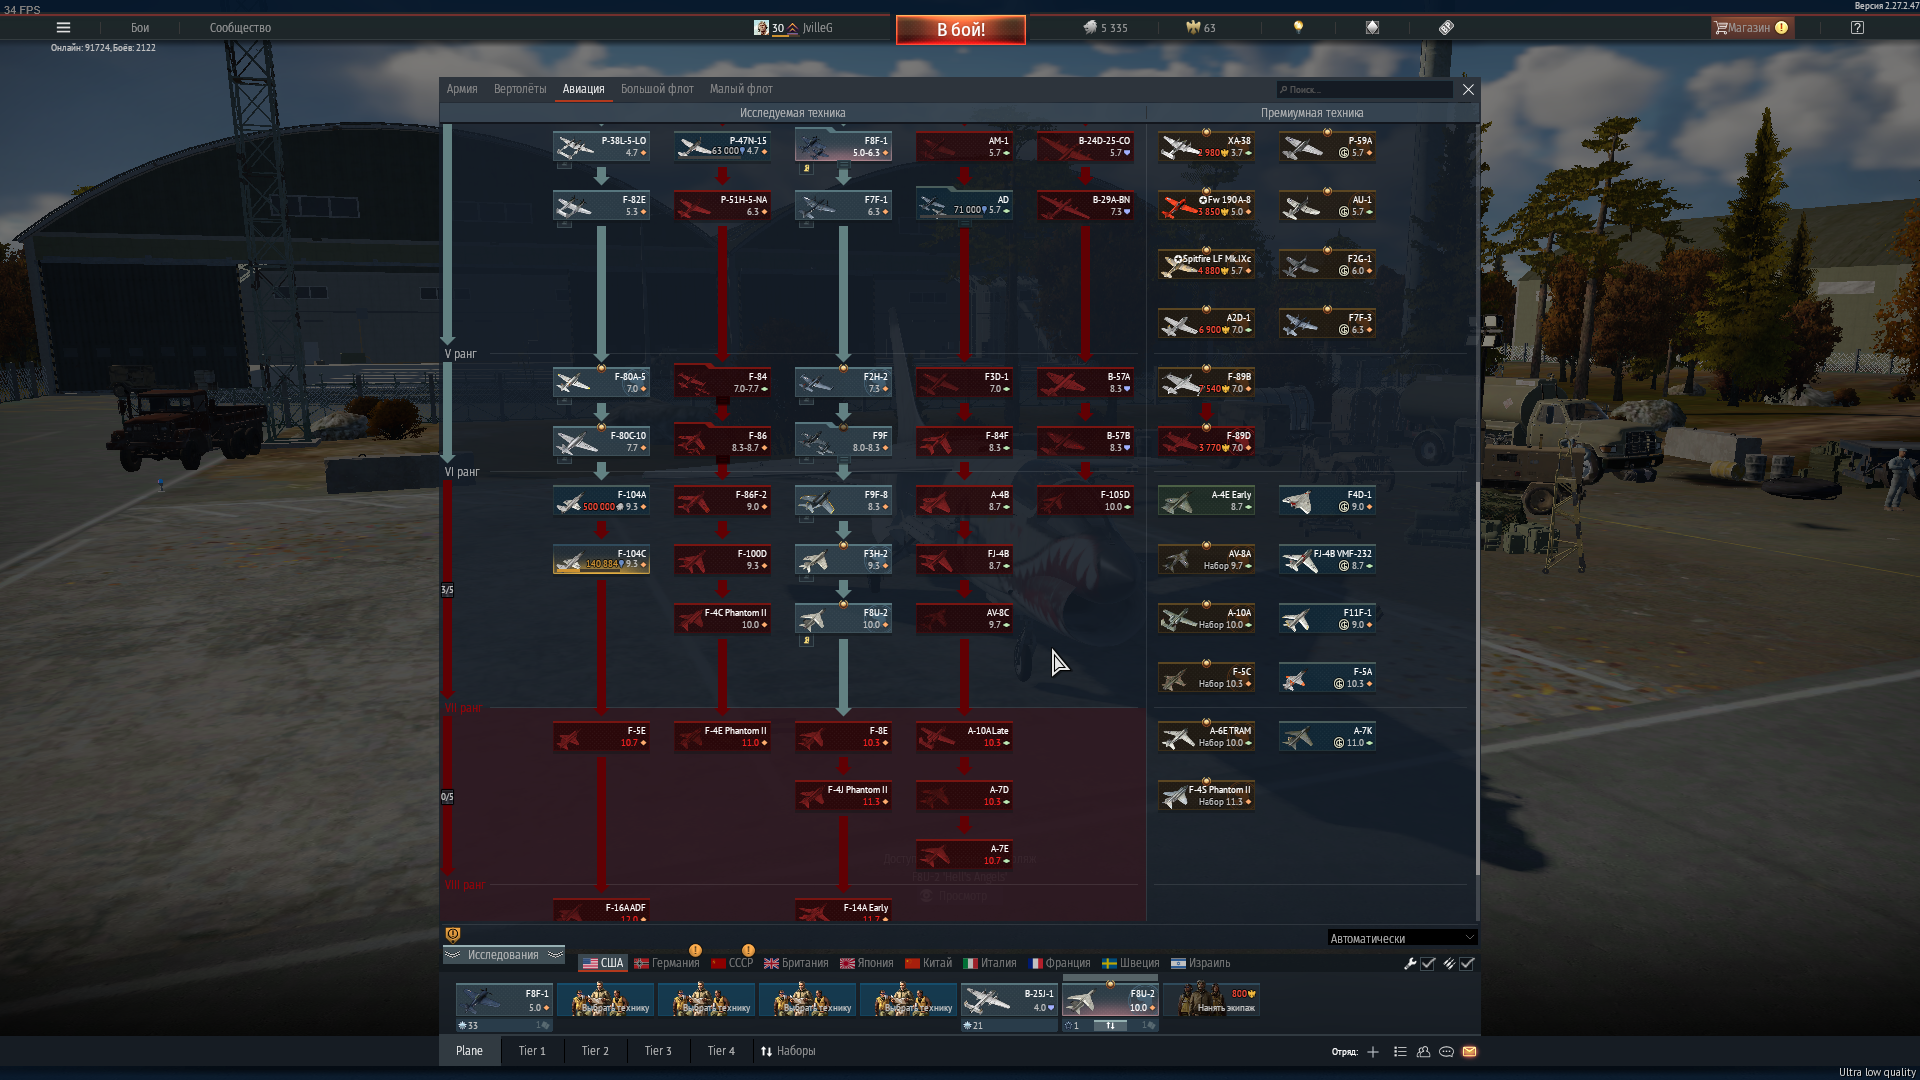
Task: Select the СССР nation
Action: coord(732,963)
